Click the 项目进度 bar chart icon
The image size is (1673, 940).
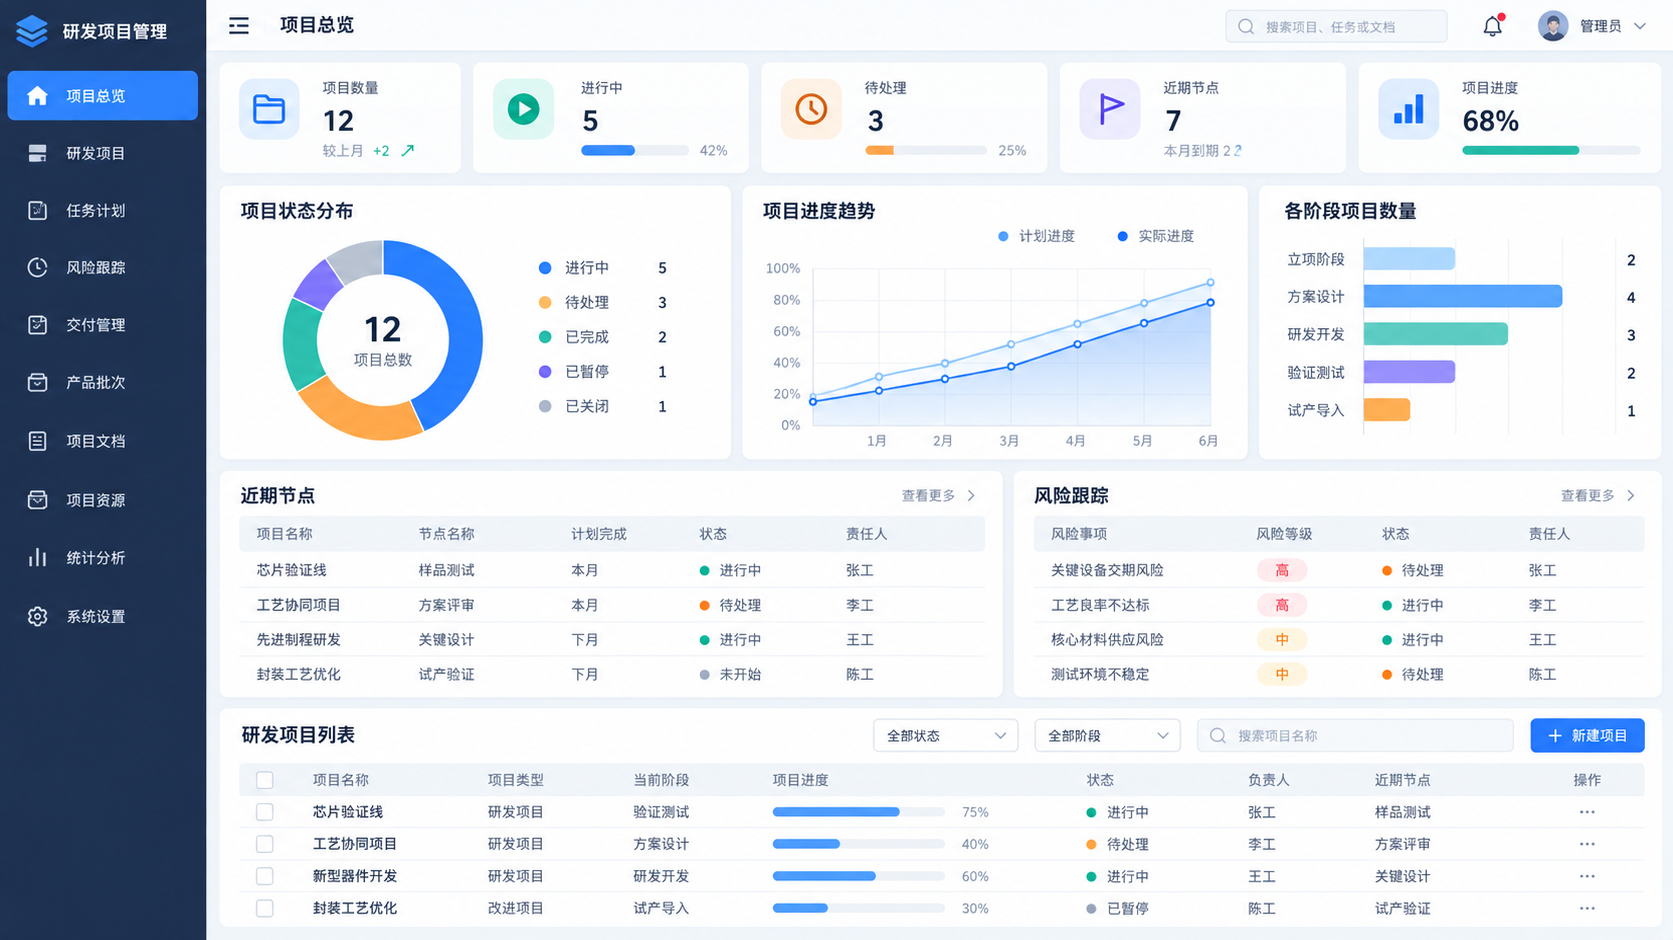pyautogui.click(x=1408, y=109)
